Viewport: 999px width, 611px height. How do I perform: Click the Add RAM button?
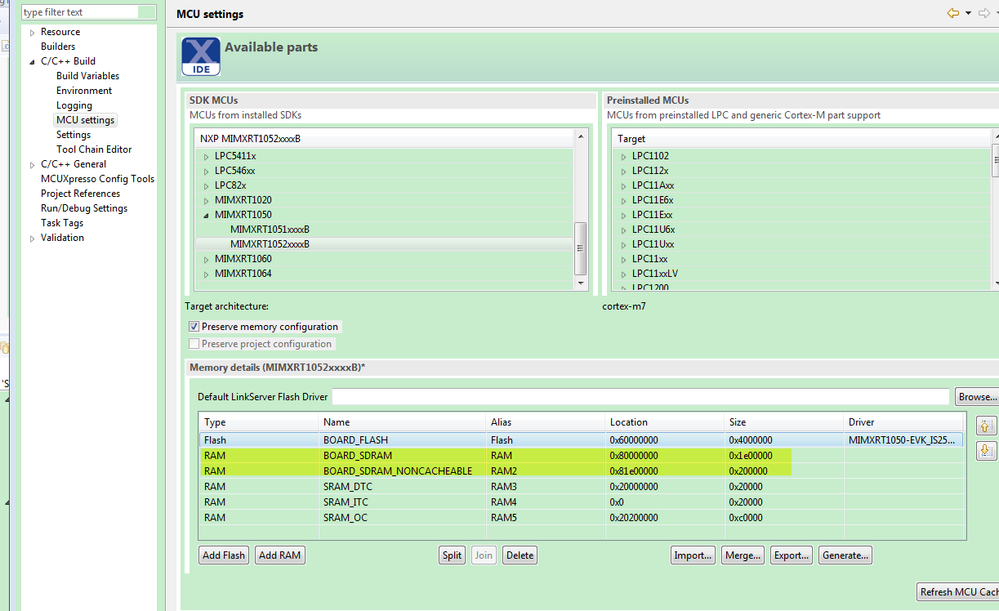click(x=280, y=556)
